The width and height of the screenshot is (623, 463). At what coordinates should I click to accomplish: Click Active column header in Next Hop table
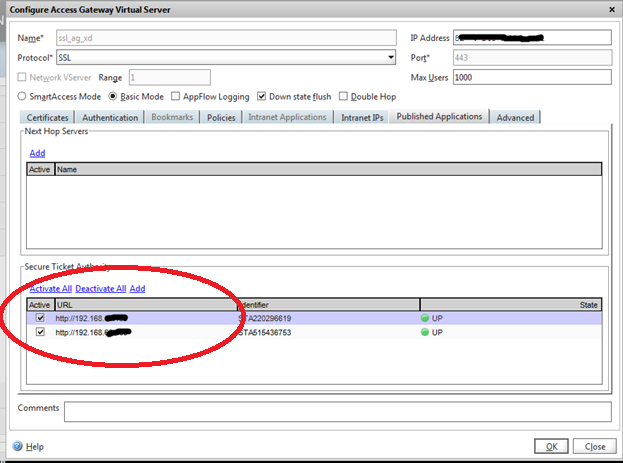point(41,169)
